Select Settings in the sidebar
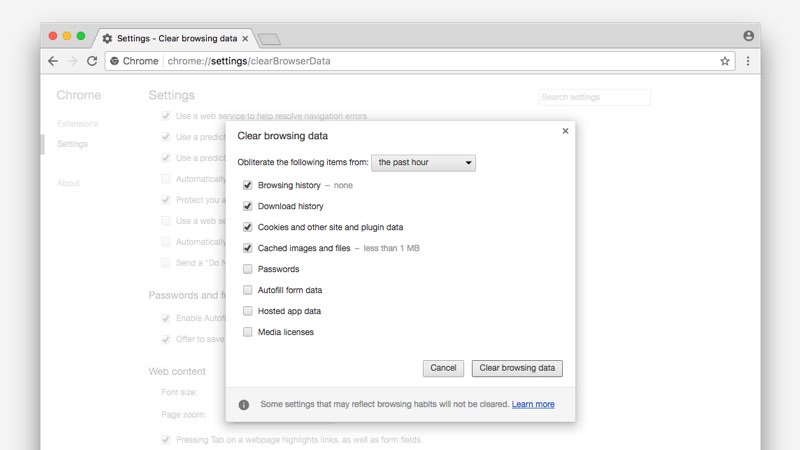The width and height of the screenshot is (800, 450). click(72, 144)
